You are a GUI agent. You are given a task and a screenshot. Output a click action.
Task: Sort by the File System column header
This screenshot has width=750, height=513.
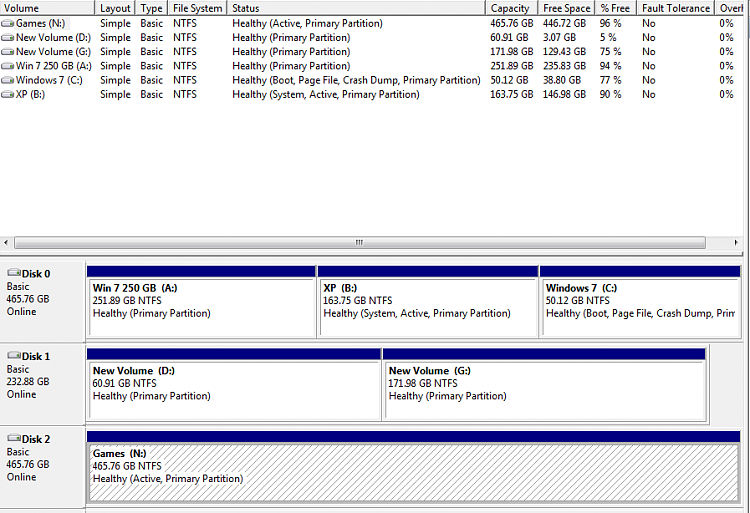click(197, 8)
